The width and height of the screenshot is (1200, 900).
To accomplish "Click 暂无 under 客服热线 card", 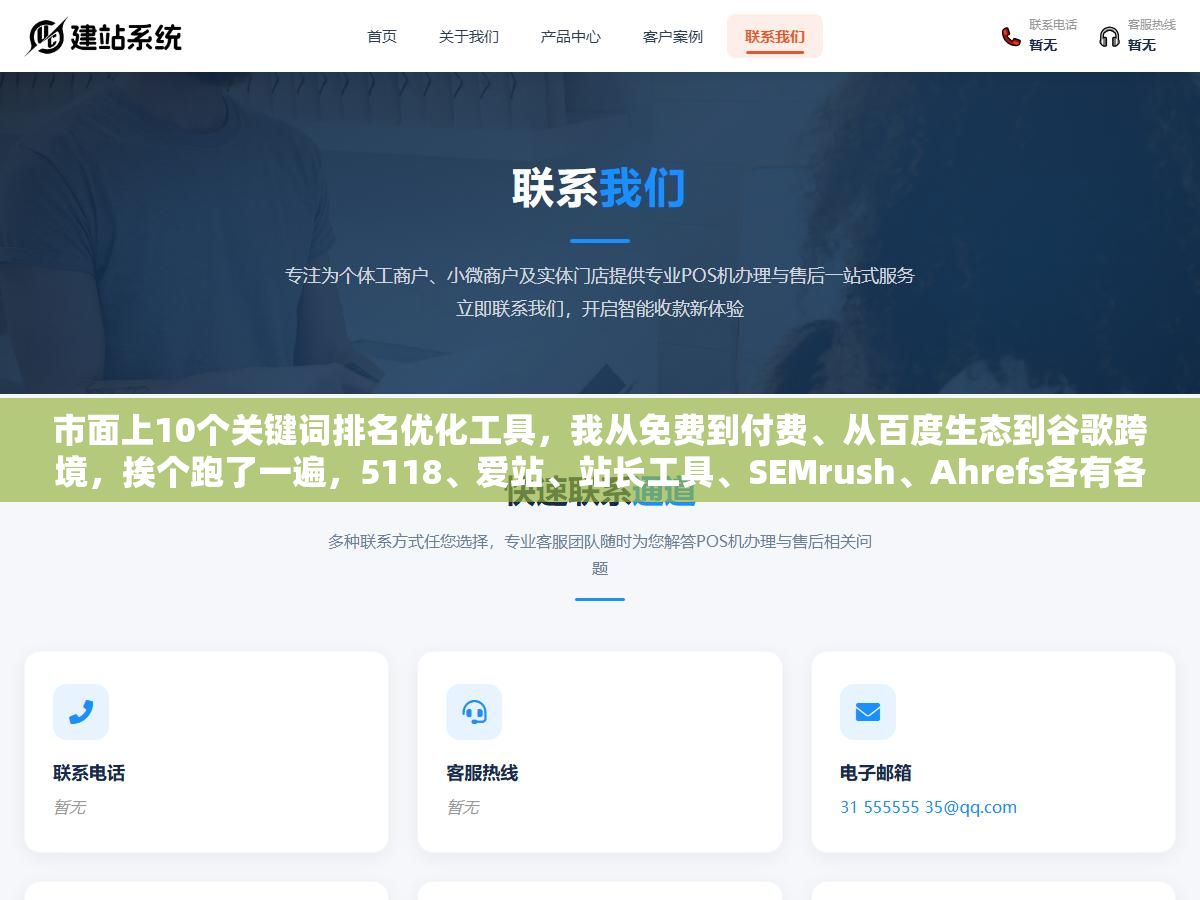I will (x=463, y=807).
